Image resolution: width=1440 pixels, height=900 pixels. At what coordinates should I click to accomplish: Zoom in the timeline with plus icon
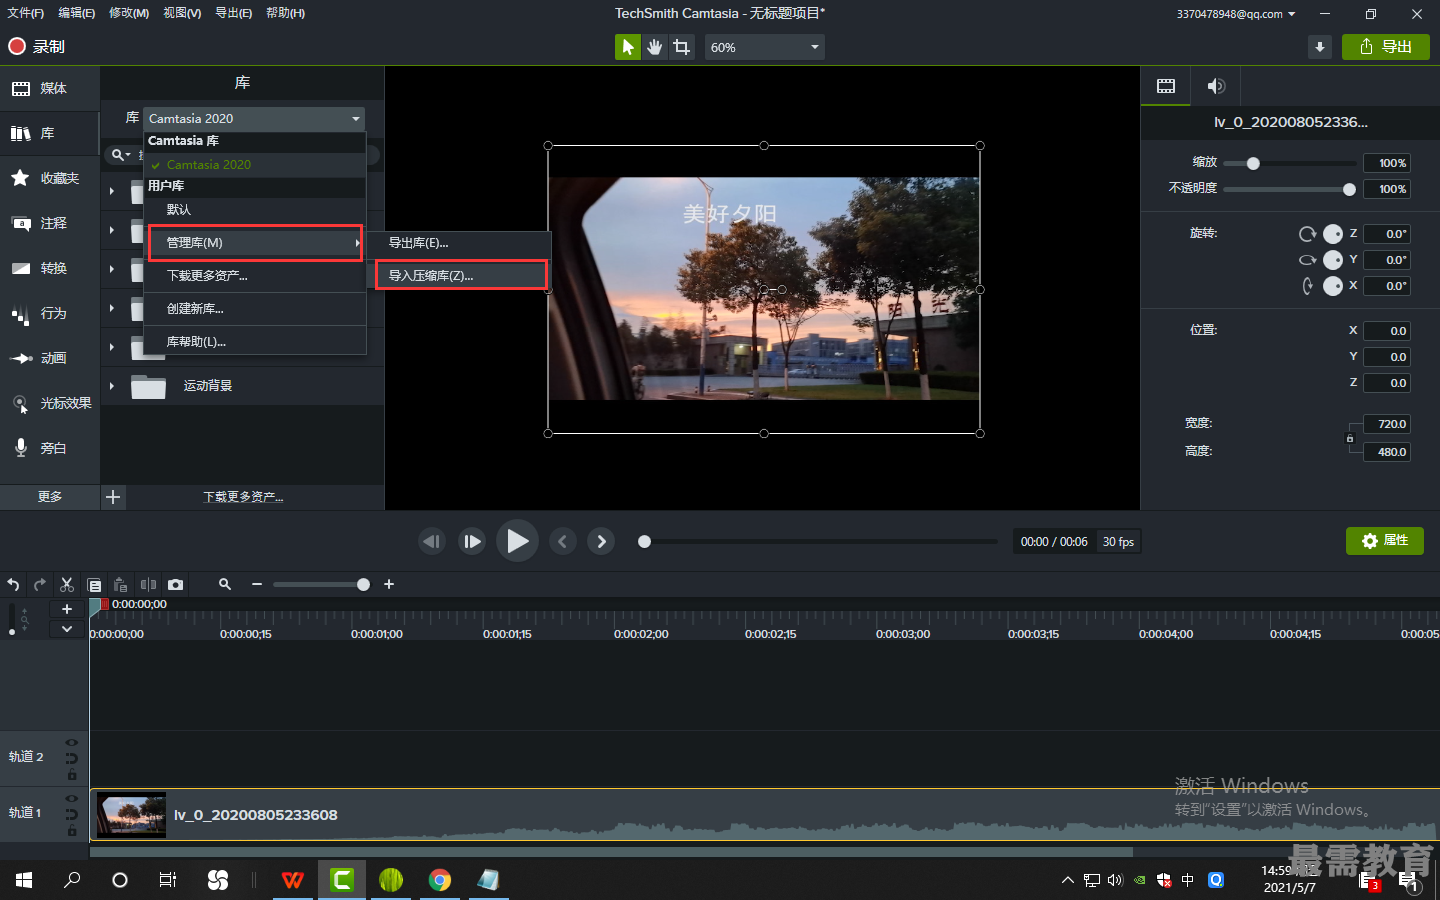tap(389, 584)
